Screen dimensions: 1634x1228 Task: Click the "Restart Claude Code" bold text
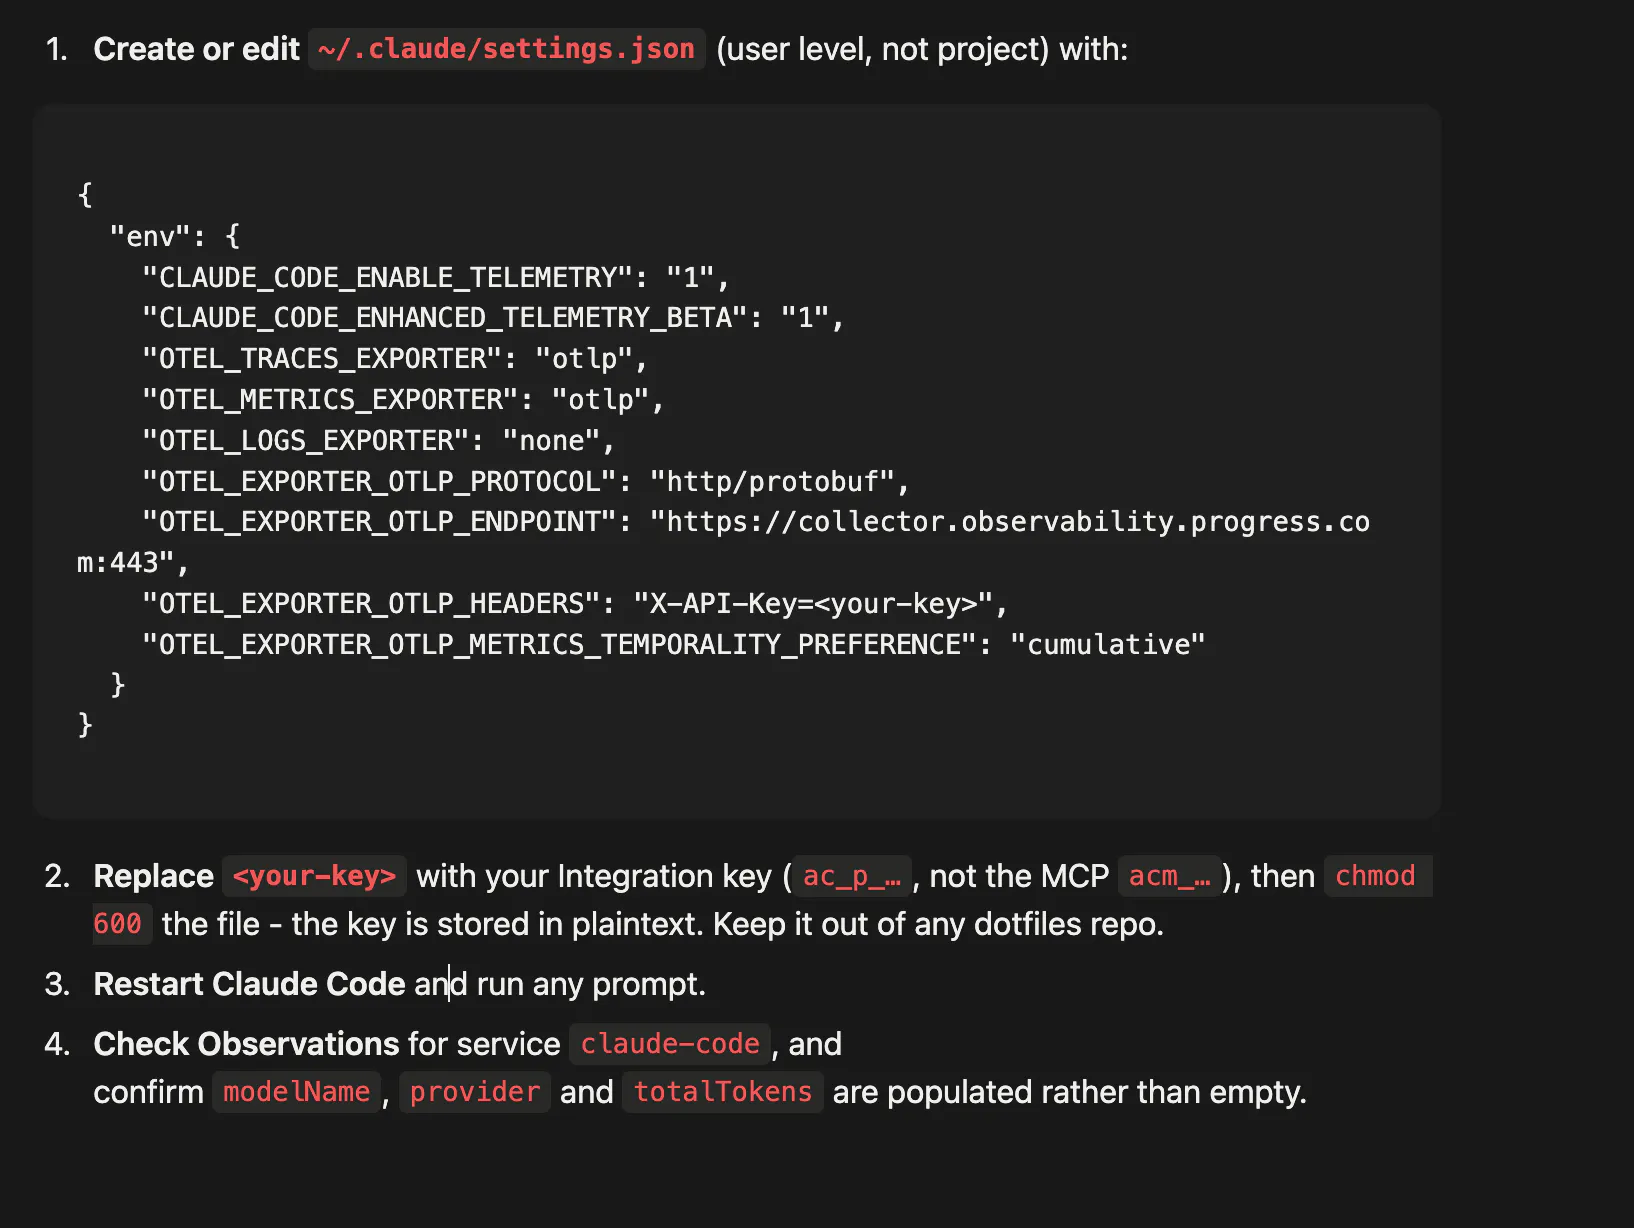pos(249,984)
